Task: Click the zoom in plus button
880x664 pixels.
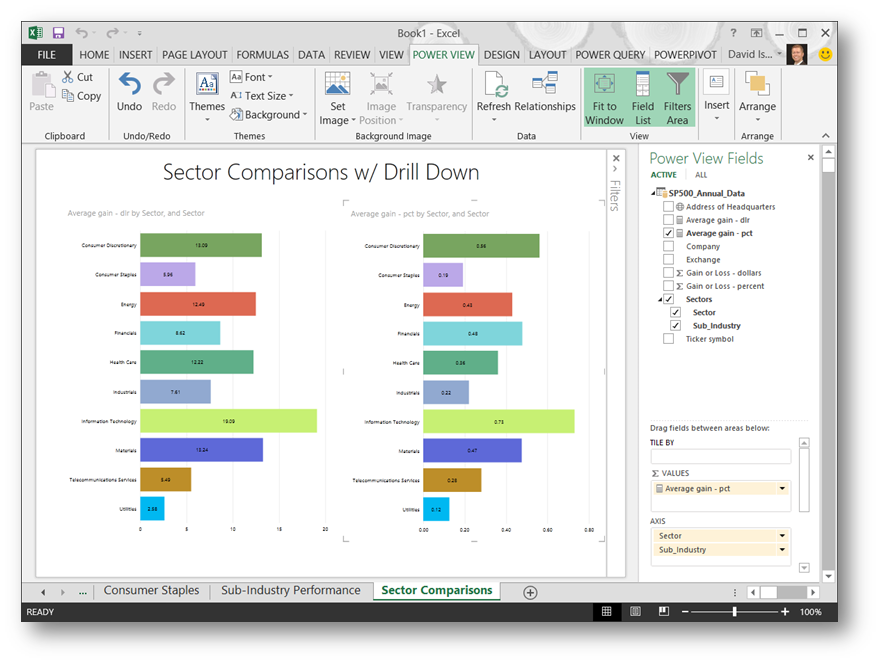Action: [x=785, y=612]
